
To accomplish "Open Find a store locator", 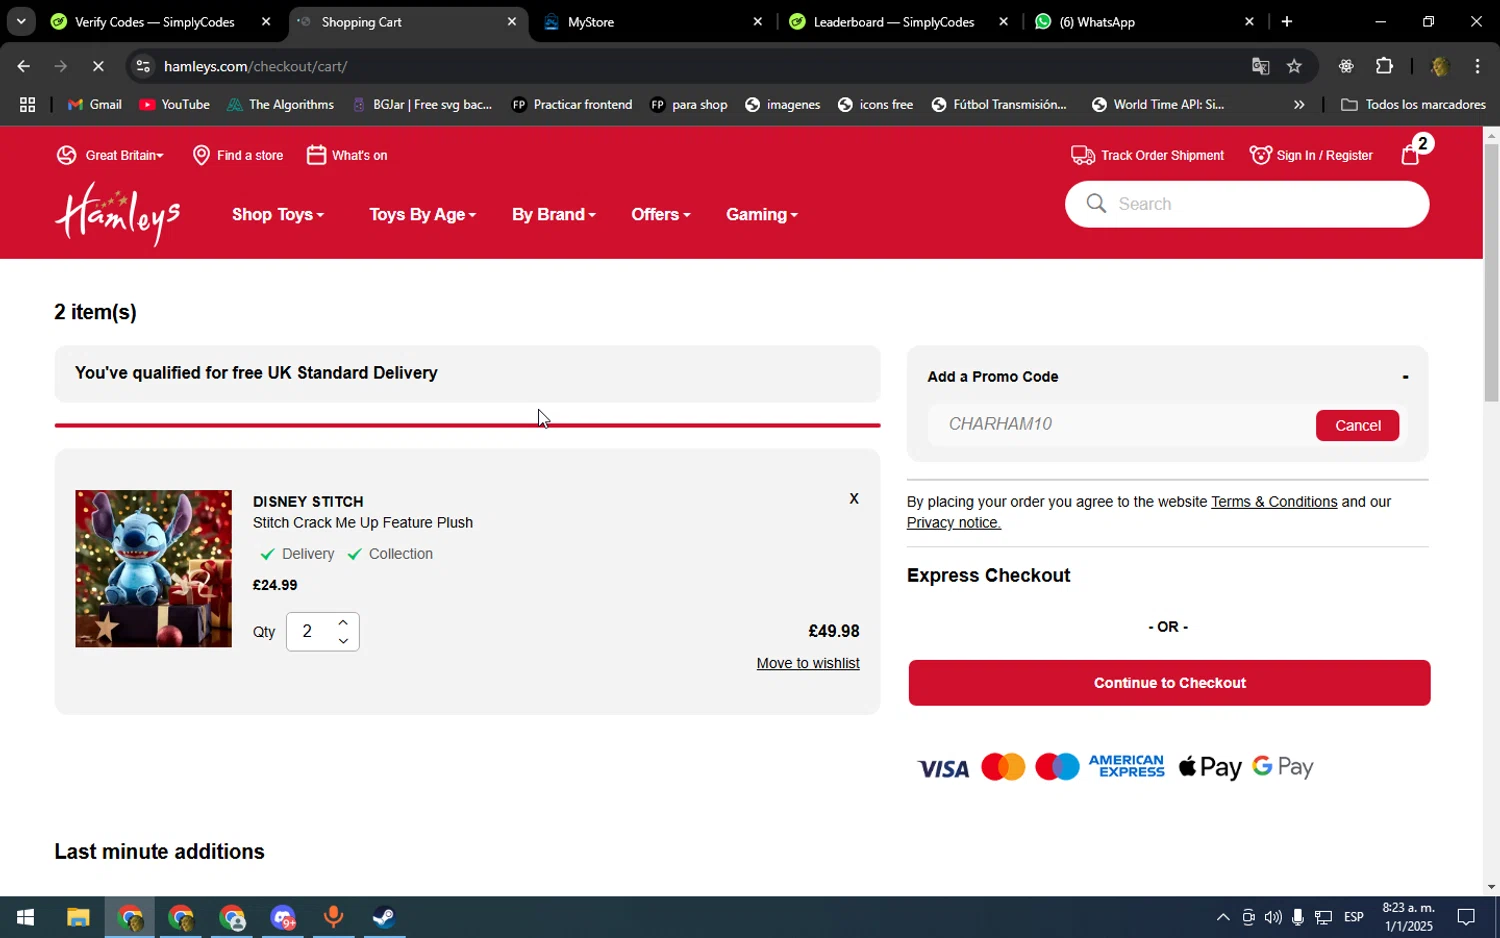I will (x=238, y=155).
